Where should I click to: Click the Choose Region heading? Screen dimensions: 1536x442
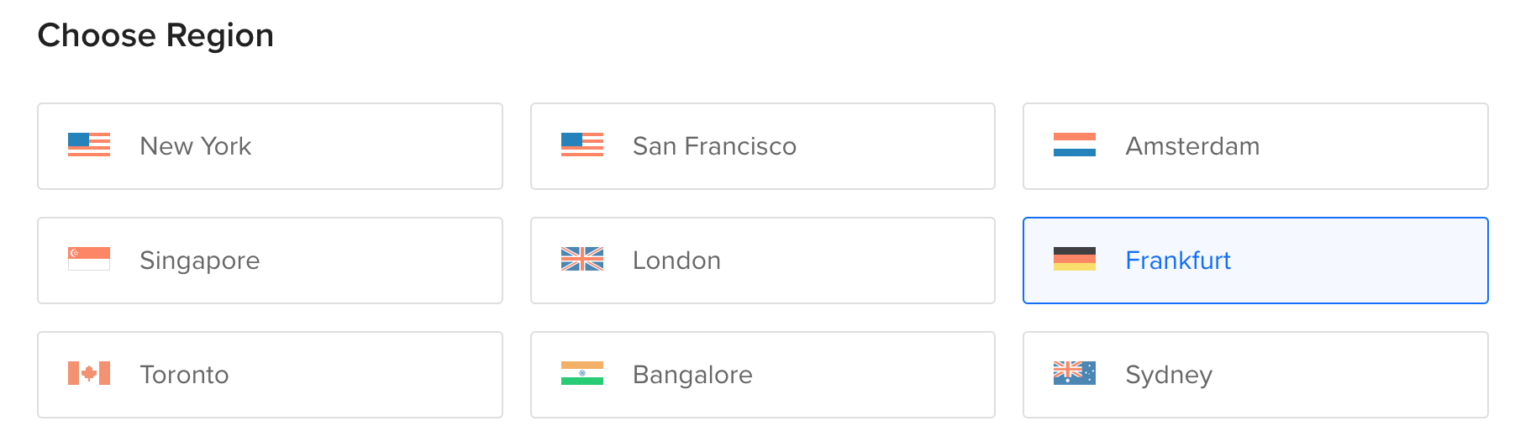(155, 36)
